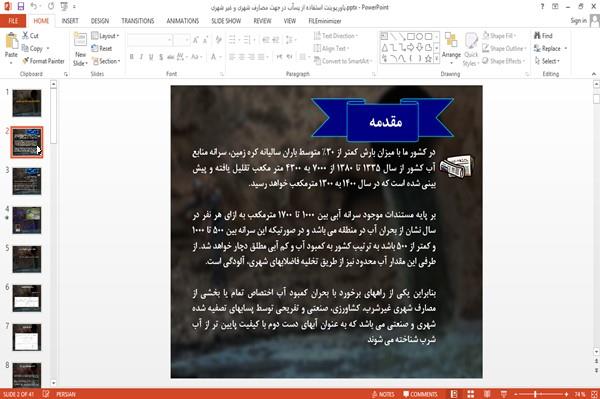Toggle text Shadow formatting
Viewport: 600px width, 399px height.
click(161, 57)
